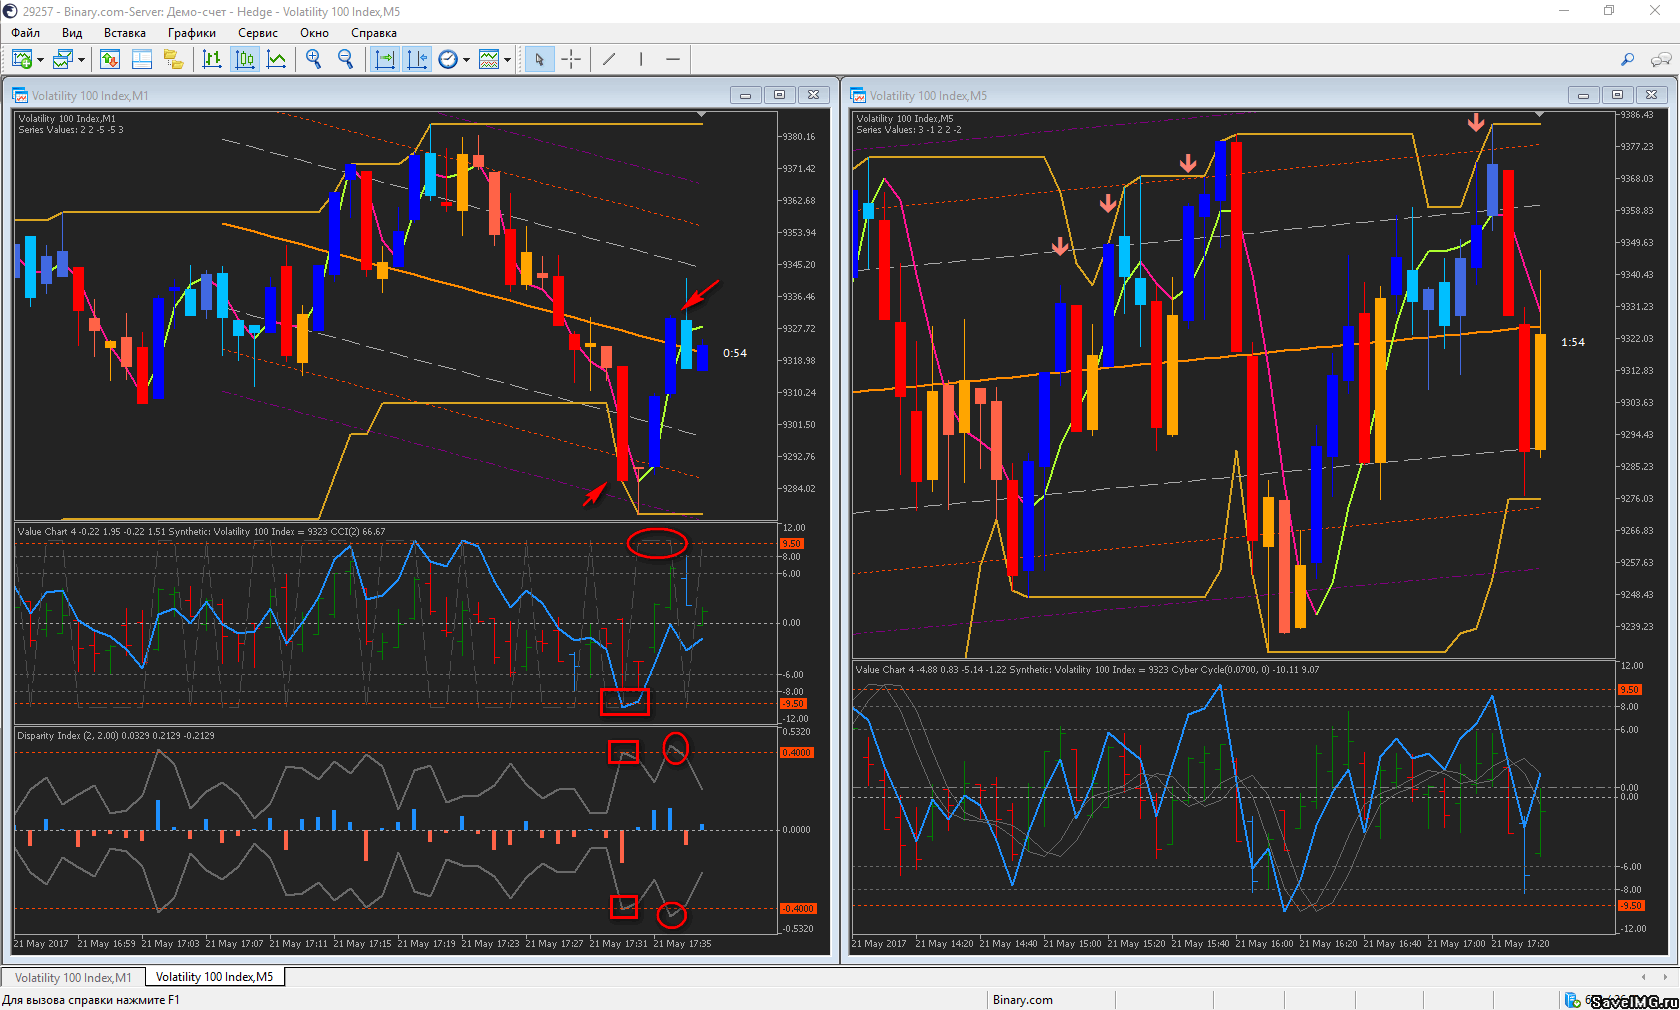The width and height of the screenshot is (1680, 1010).
Task: Toggle the chart shift button
Action: pos(417,60)
